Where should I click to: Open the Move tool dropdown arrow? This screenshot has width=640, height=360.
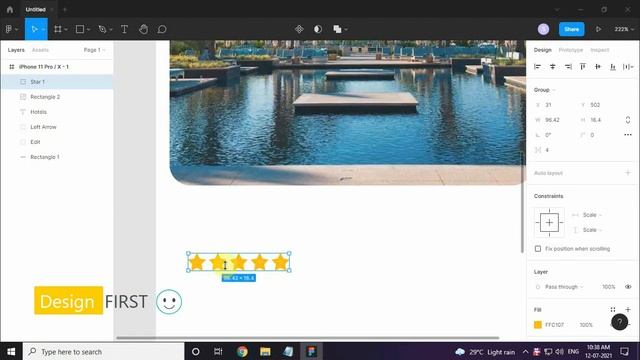43,29
